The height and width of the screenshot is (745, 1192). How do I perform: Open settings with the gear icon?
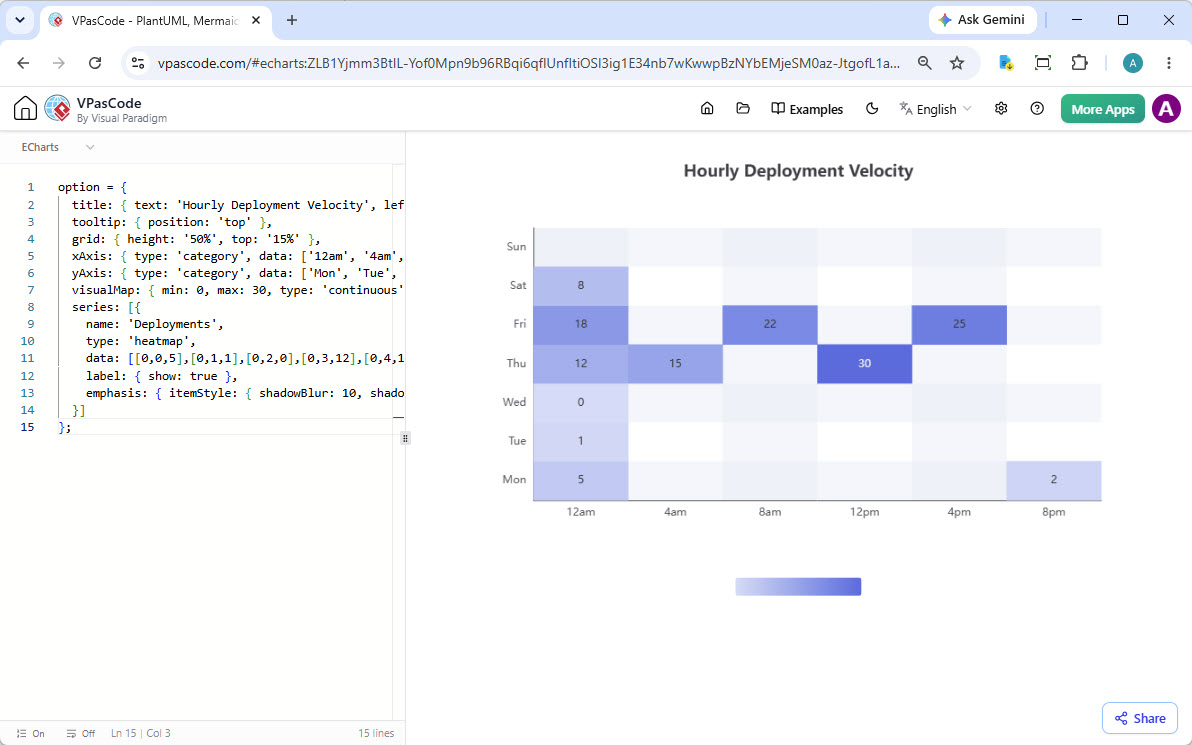[x=1001, y=109]
